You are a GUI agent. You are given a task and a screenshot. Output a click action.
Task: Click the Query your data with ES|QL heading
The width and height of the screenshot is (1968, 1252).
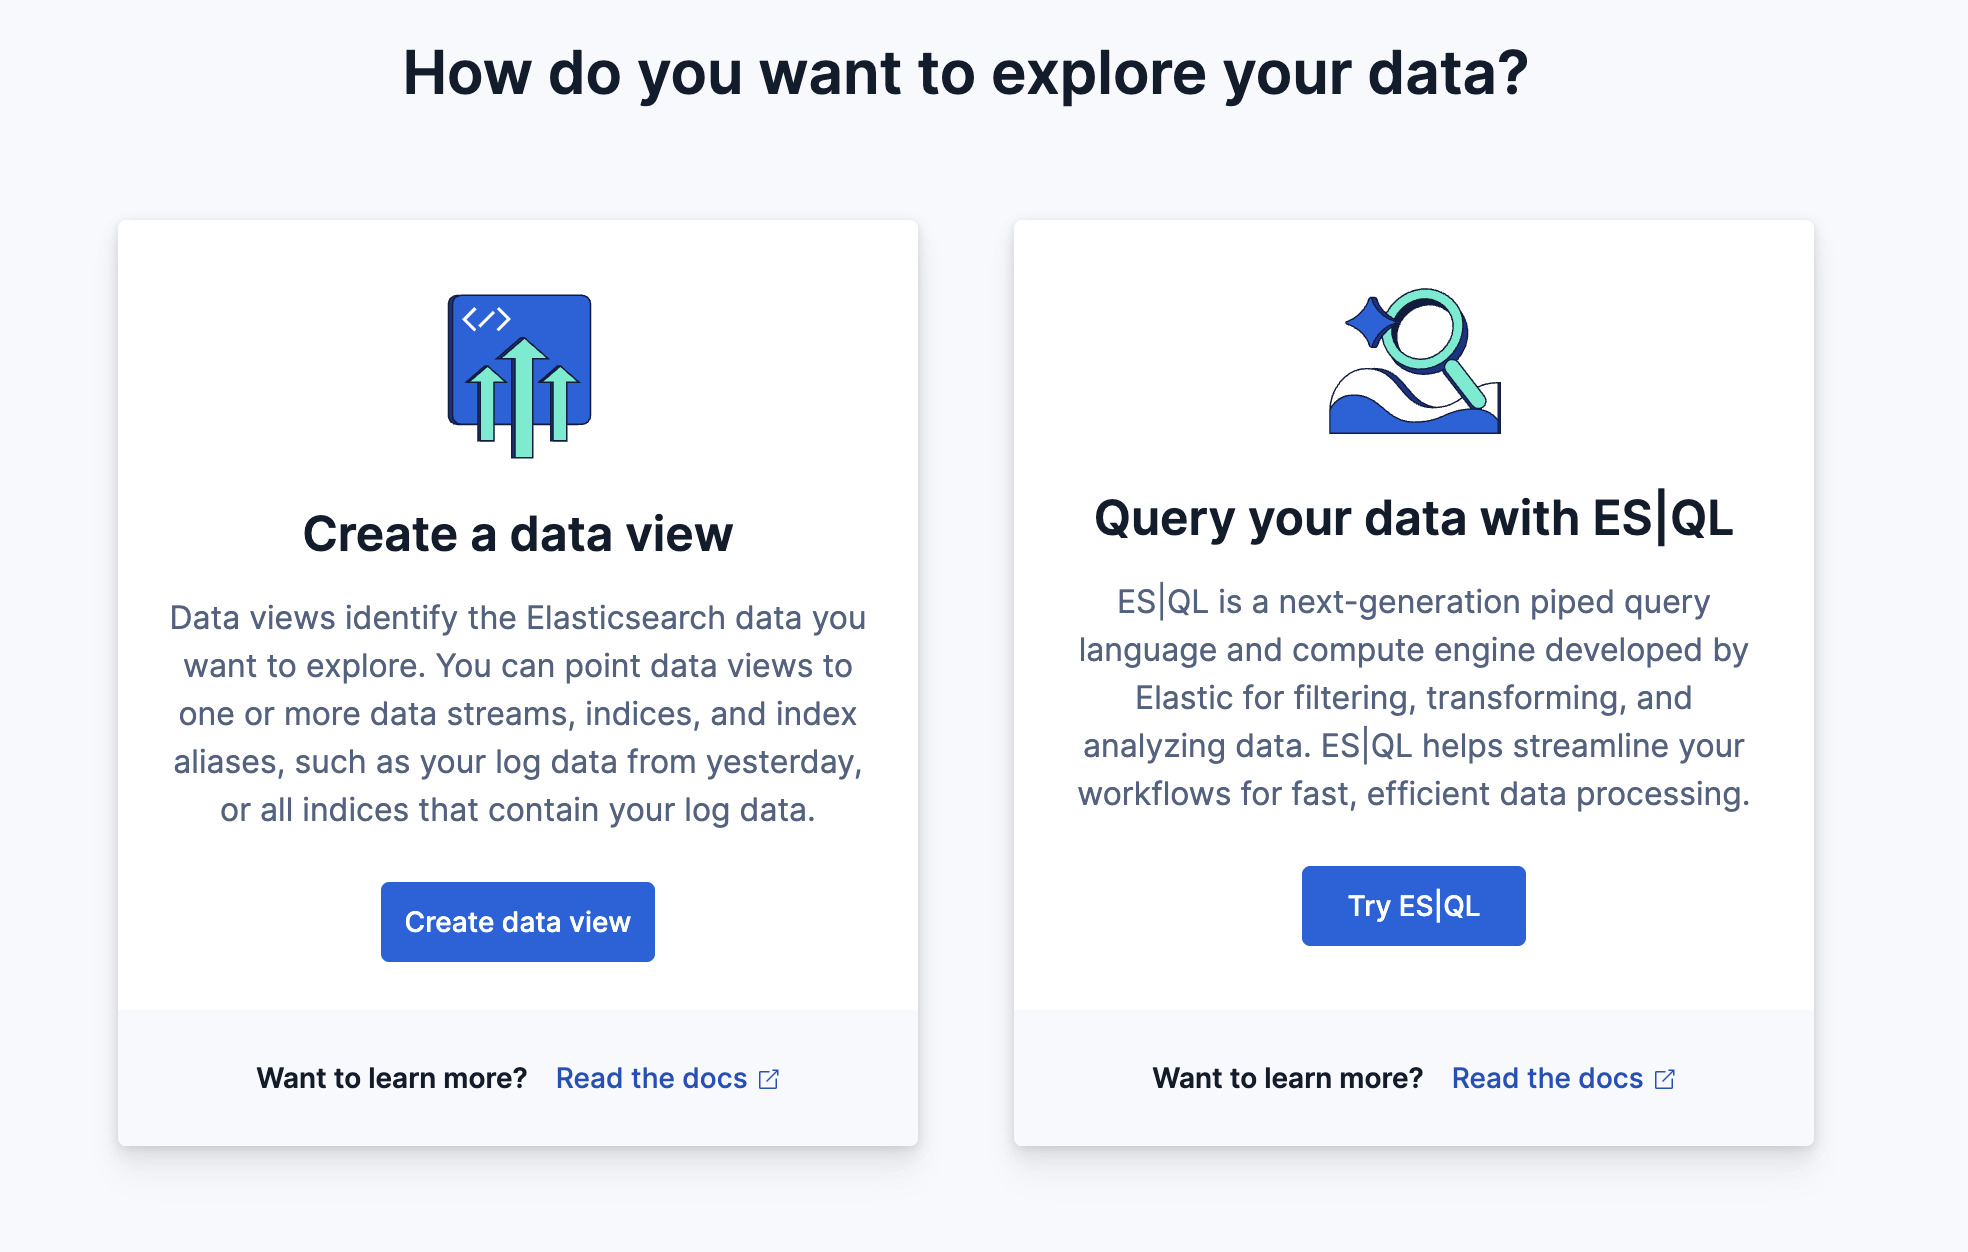point(1413,518)
